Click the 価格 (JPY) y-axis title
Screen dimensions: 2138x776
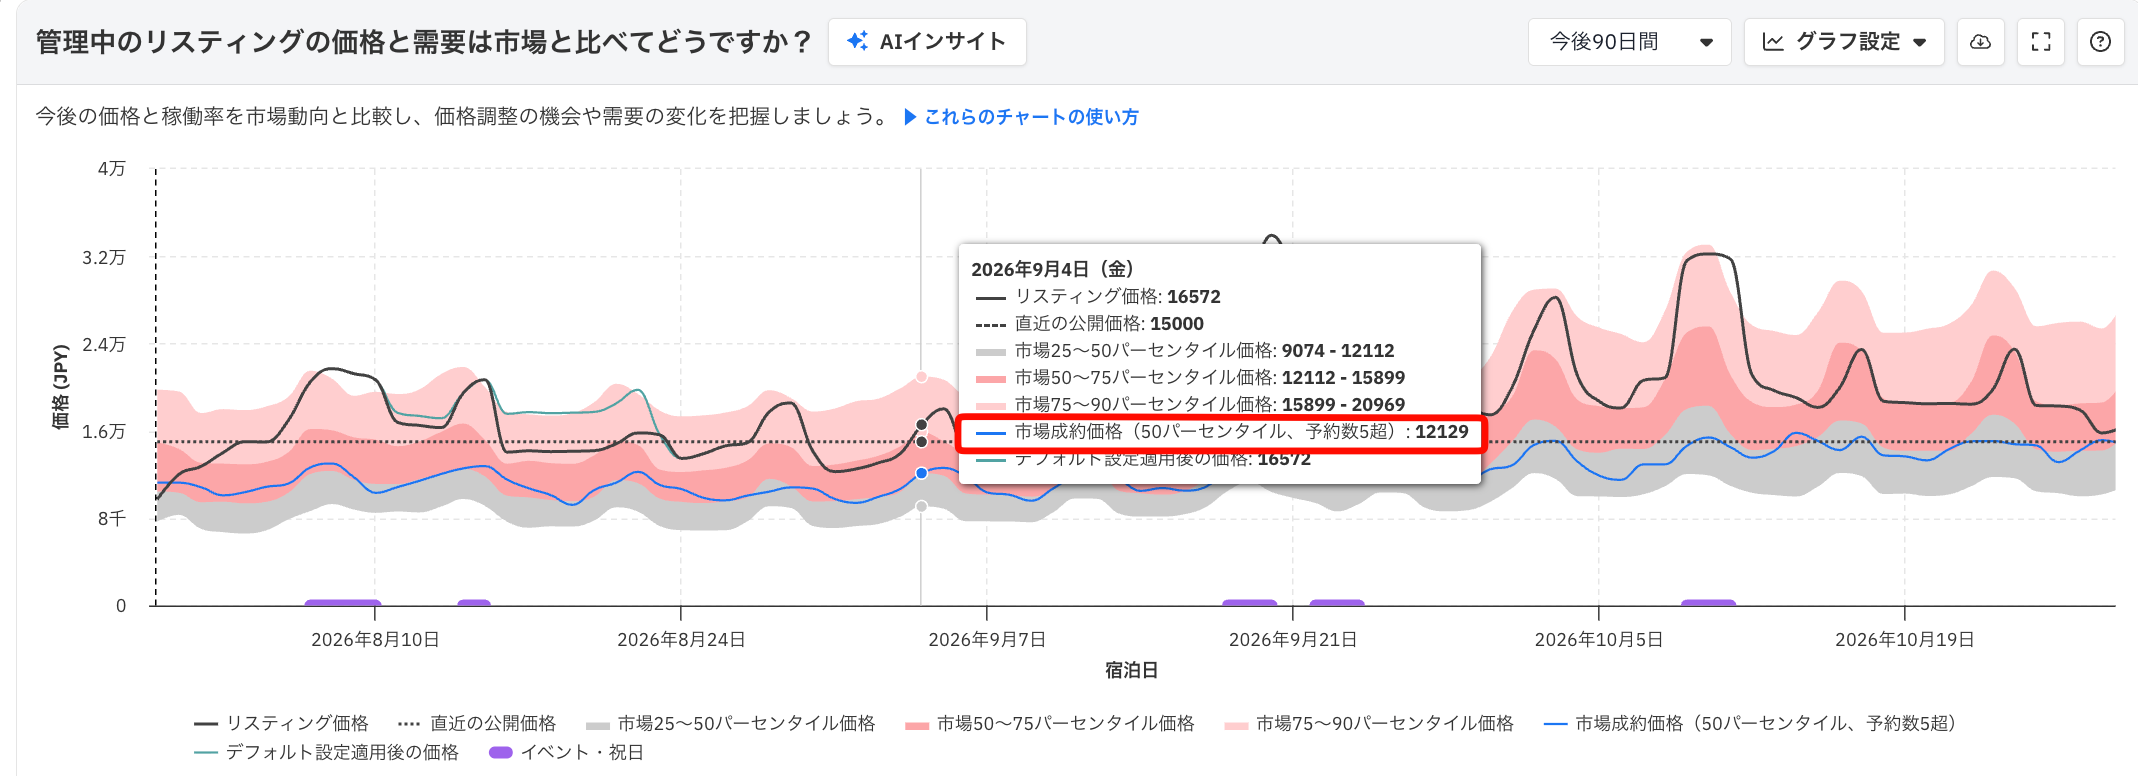61,387
